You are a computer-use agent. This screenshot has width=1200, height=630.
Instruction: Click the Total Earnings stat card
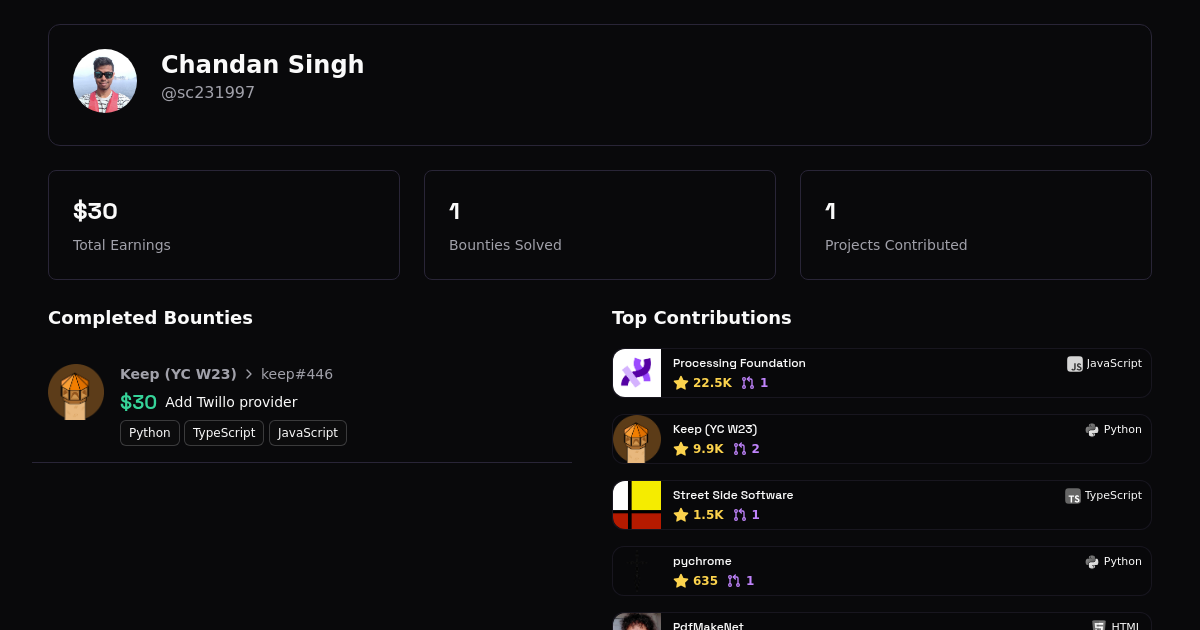(x=224, y=224)
